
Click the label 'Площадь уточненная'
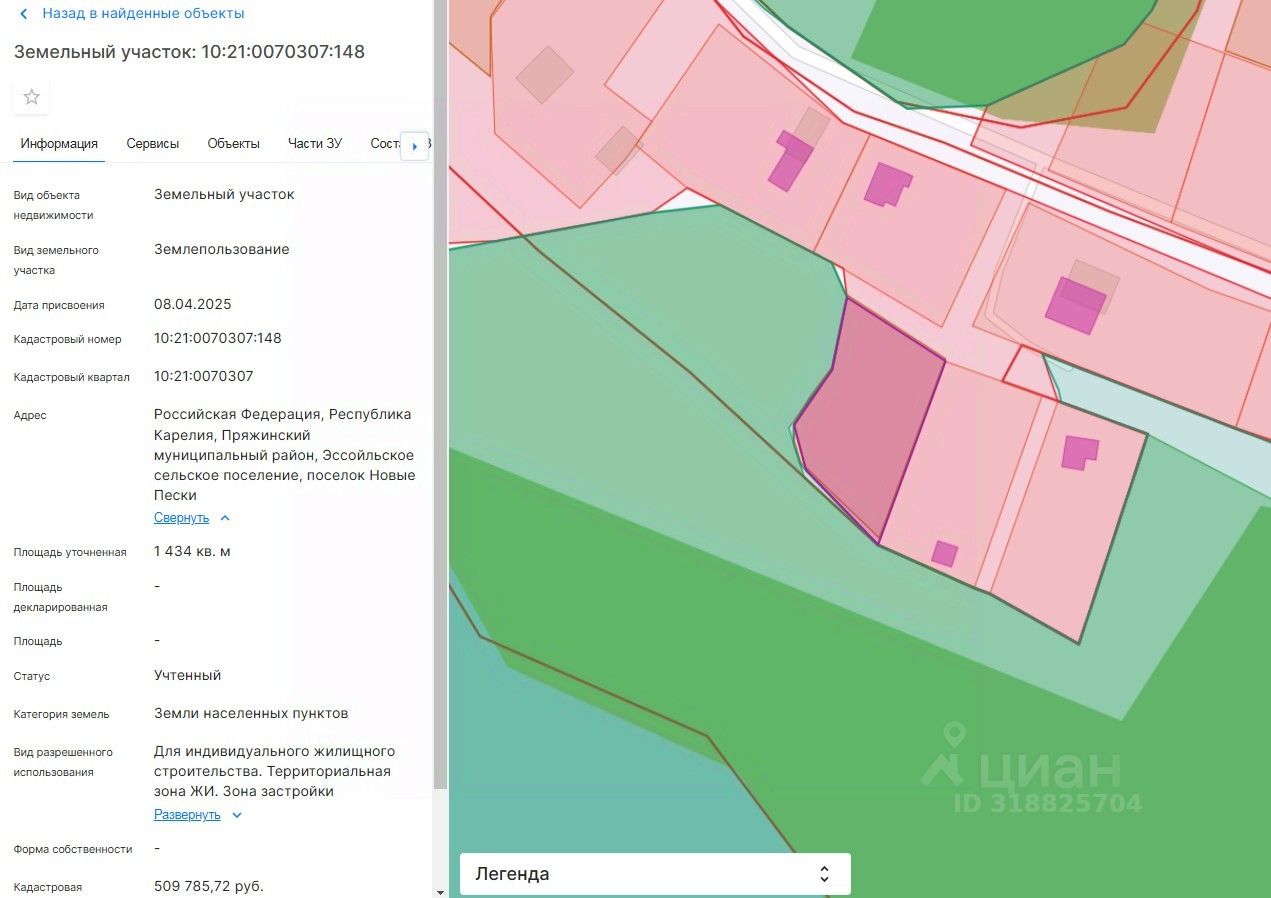[70, 552]
